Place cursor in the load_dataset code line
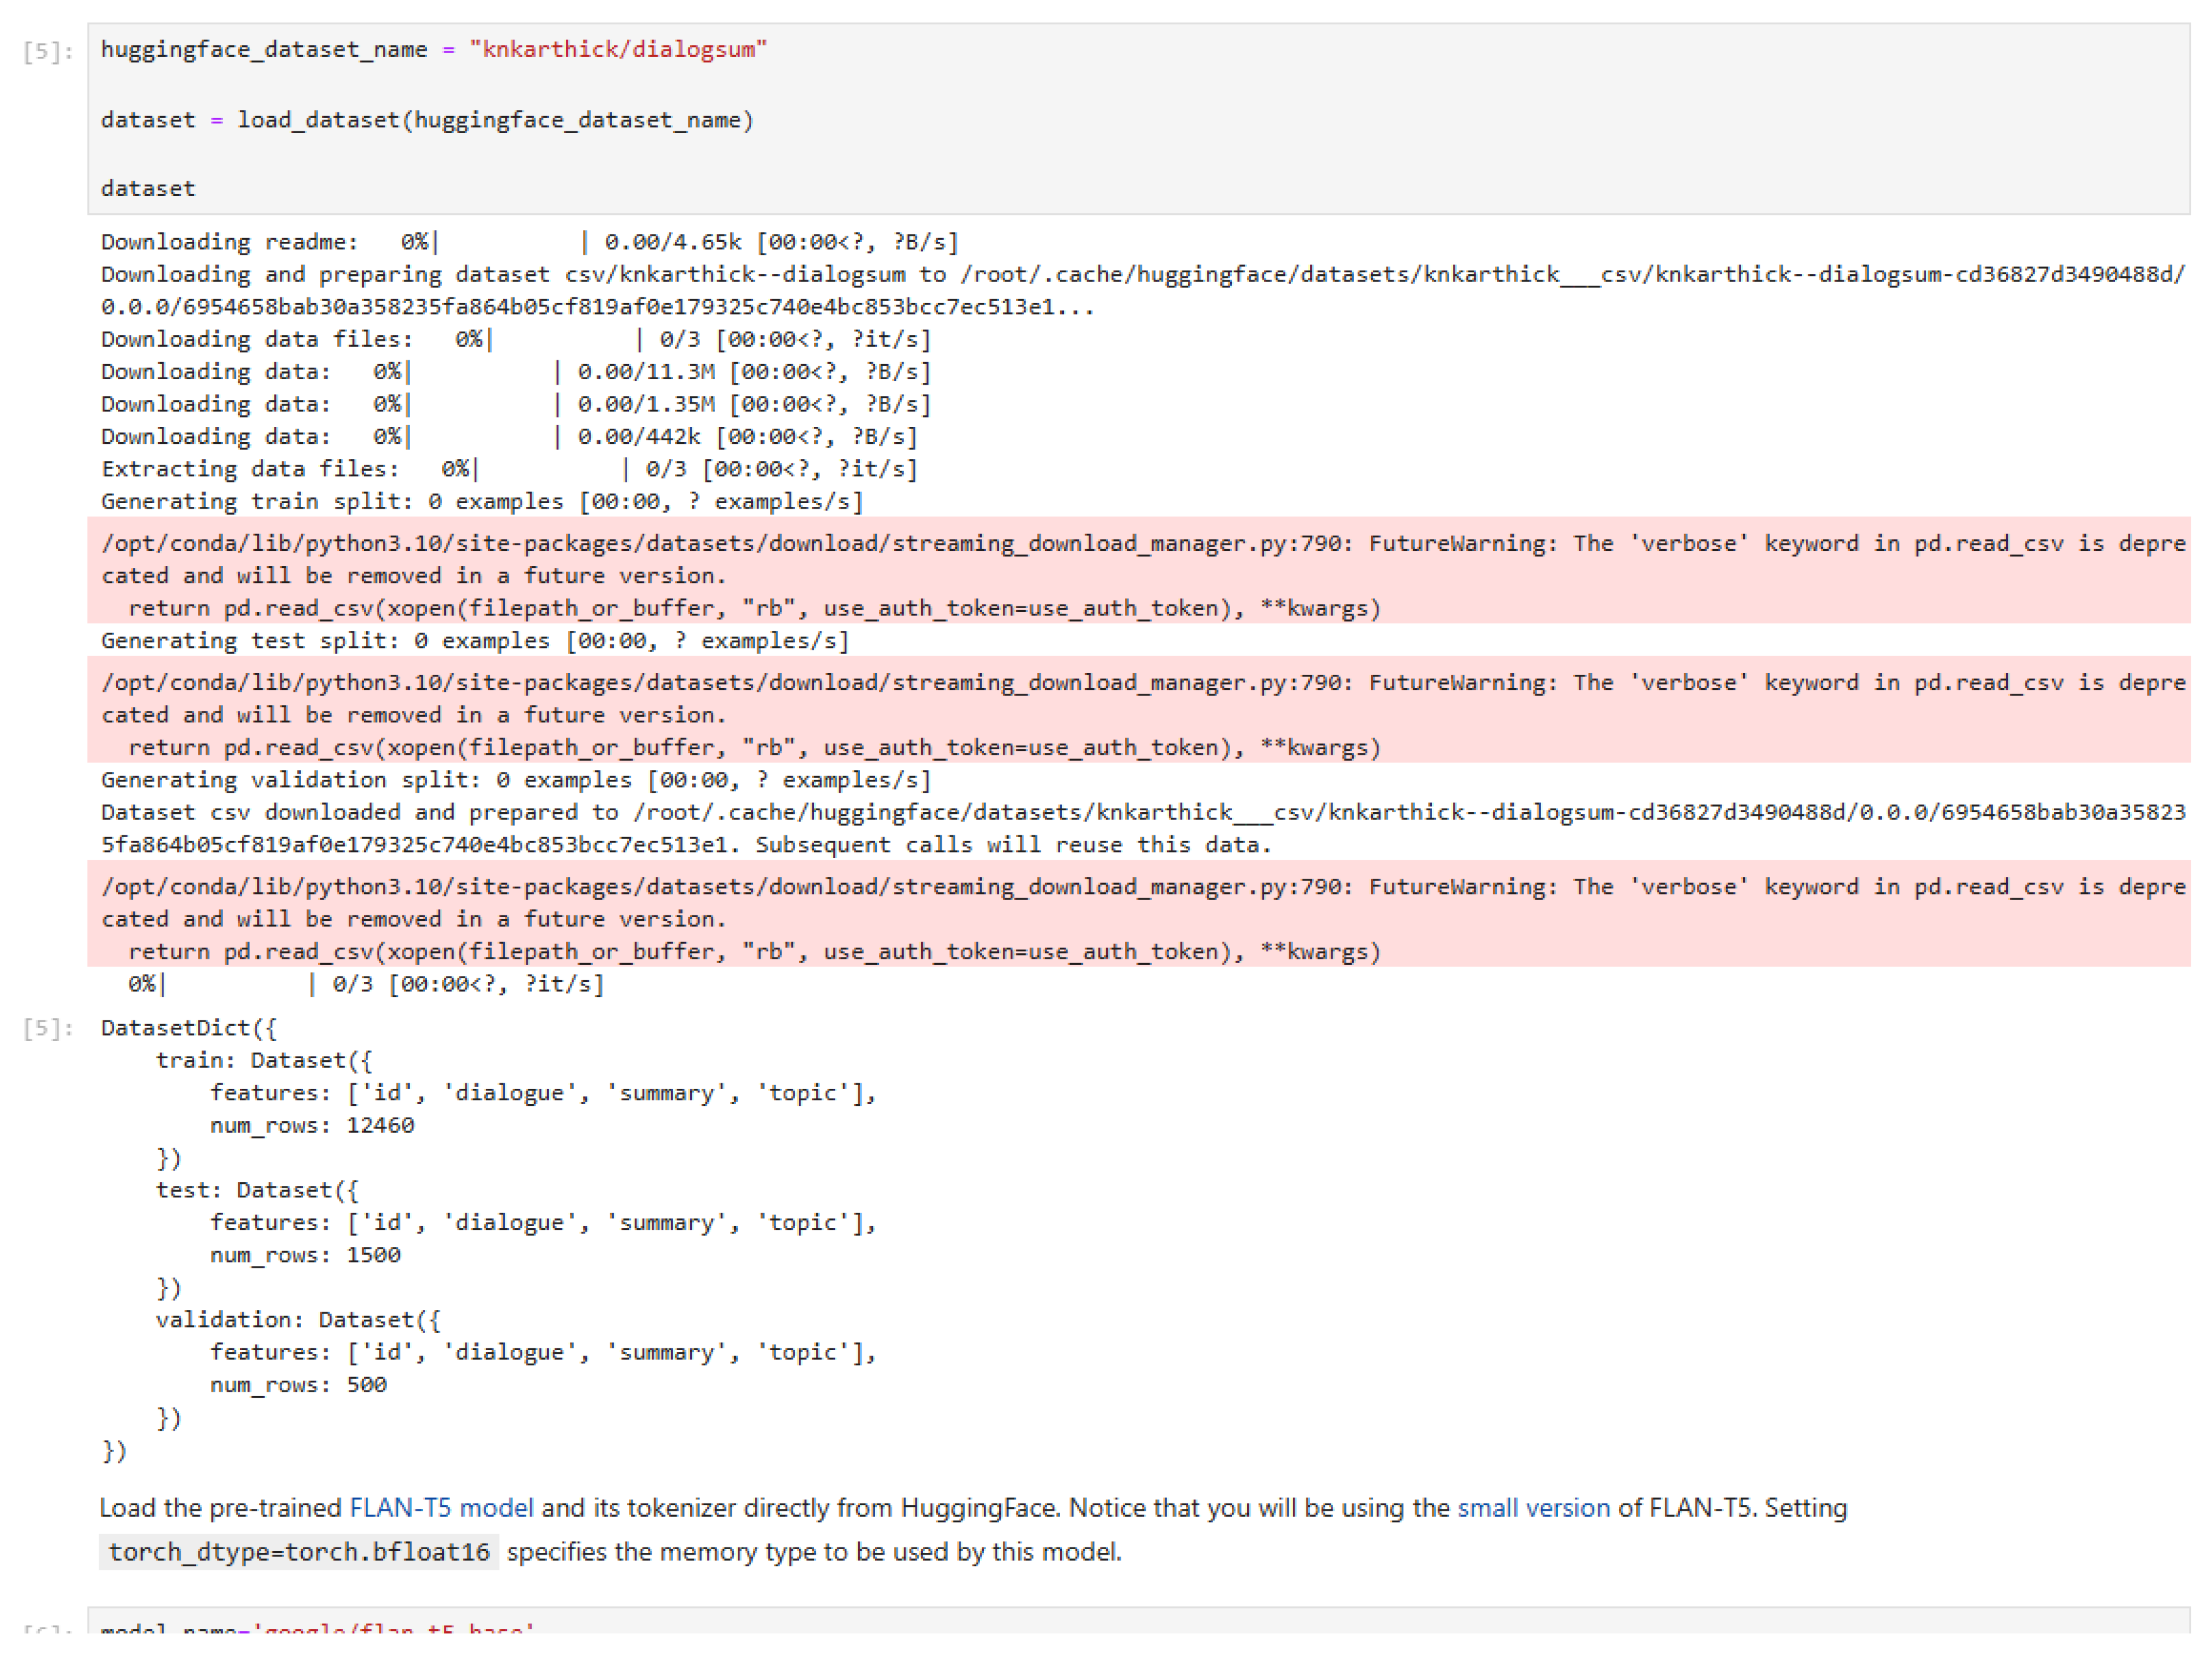 click(x=427, y=120)
